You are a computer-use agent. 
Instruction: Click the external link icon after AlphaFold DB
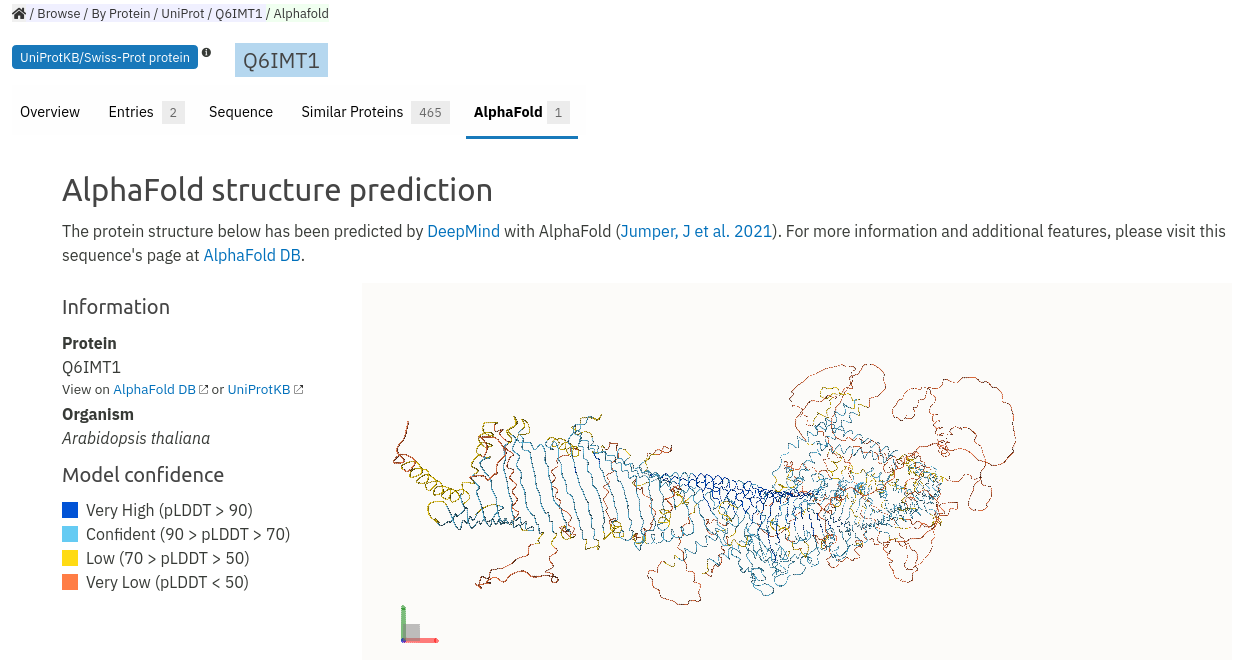click(x=204, y=390)
